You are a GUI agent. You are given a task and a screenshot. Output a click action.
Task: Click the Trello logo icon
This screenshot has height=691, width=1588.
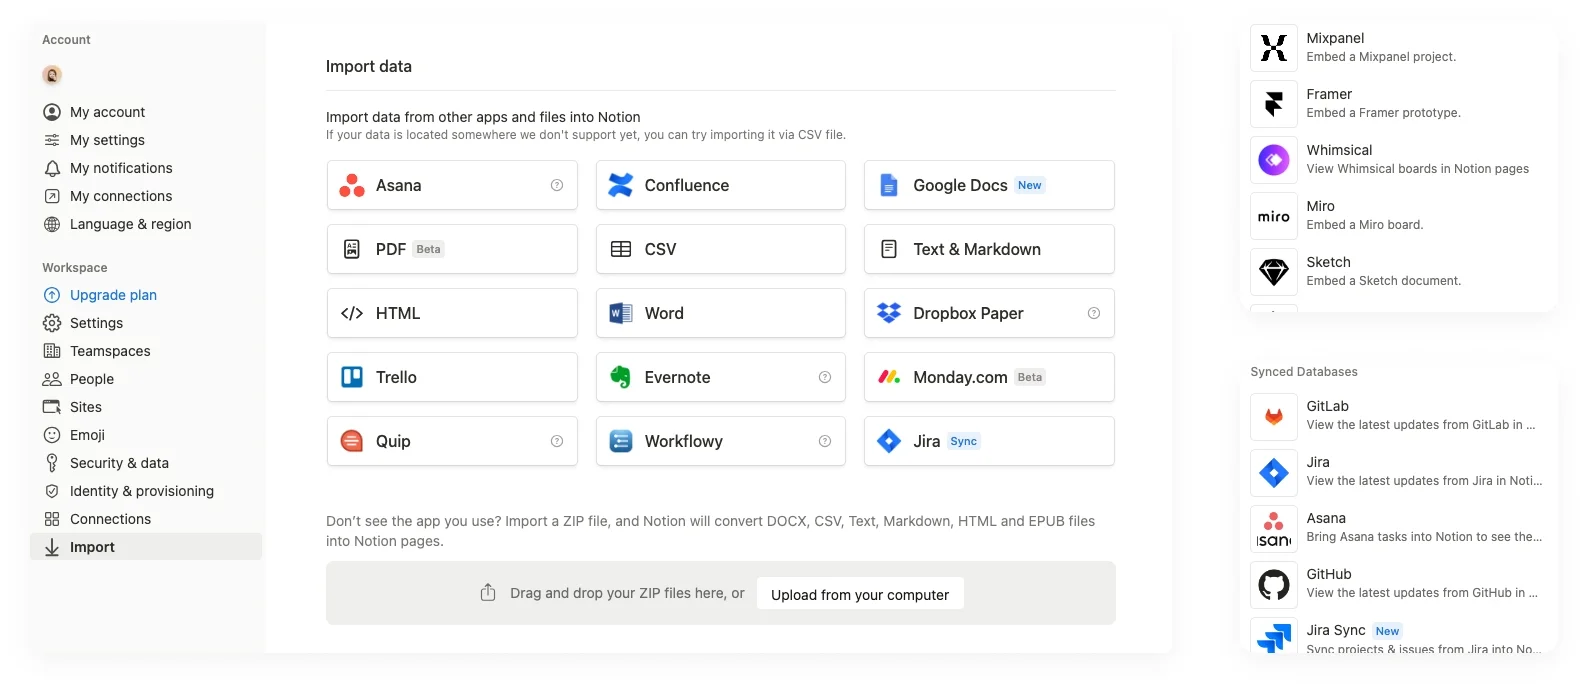pos(352,377)
